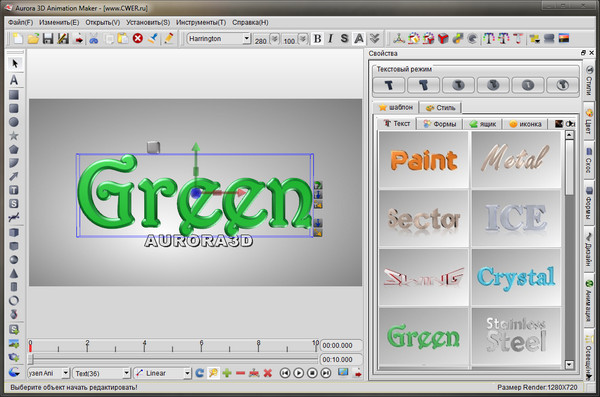Switch to the Стиль tab
The width and height of the screenshot is (600, 397).
click(x=440, y=108)
